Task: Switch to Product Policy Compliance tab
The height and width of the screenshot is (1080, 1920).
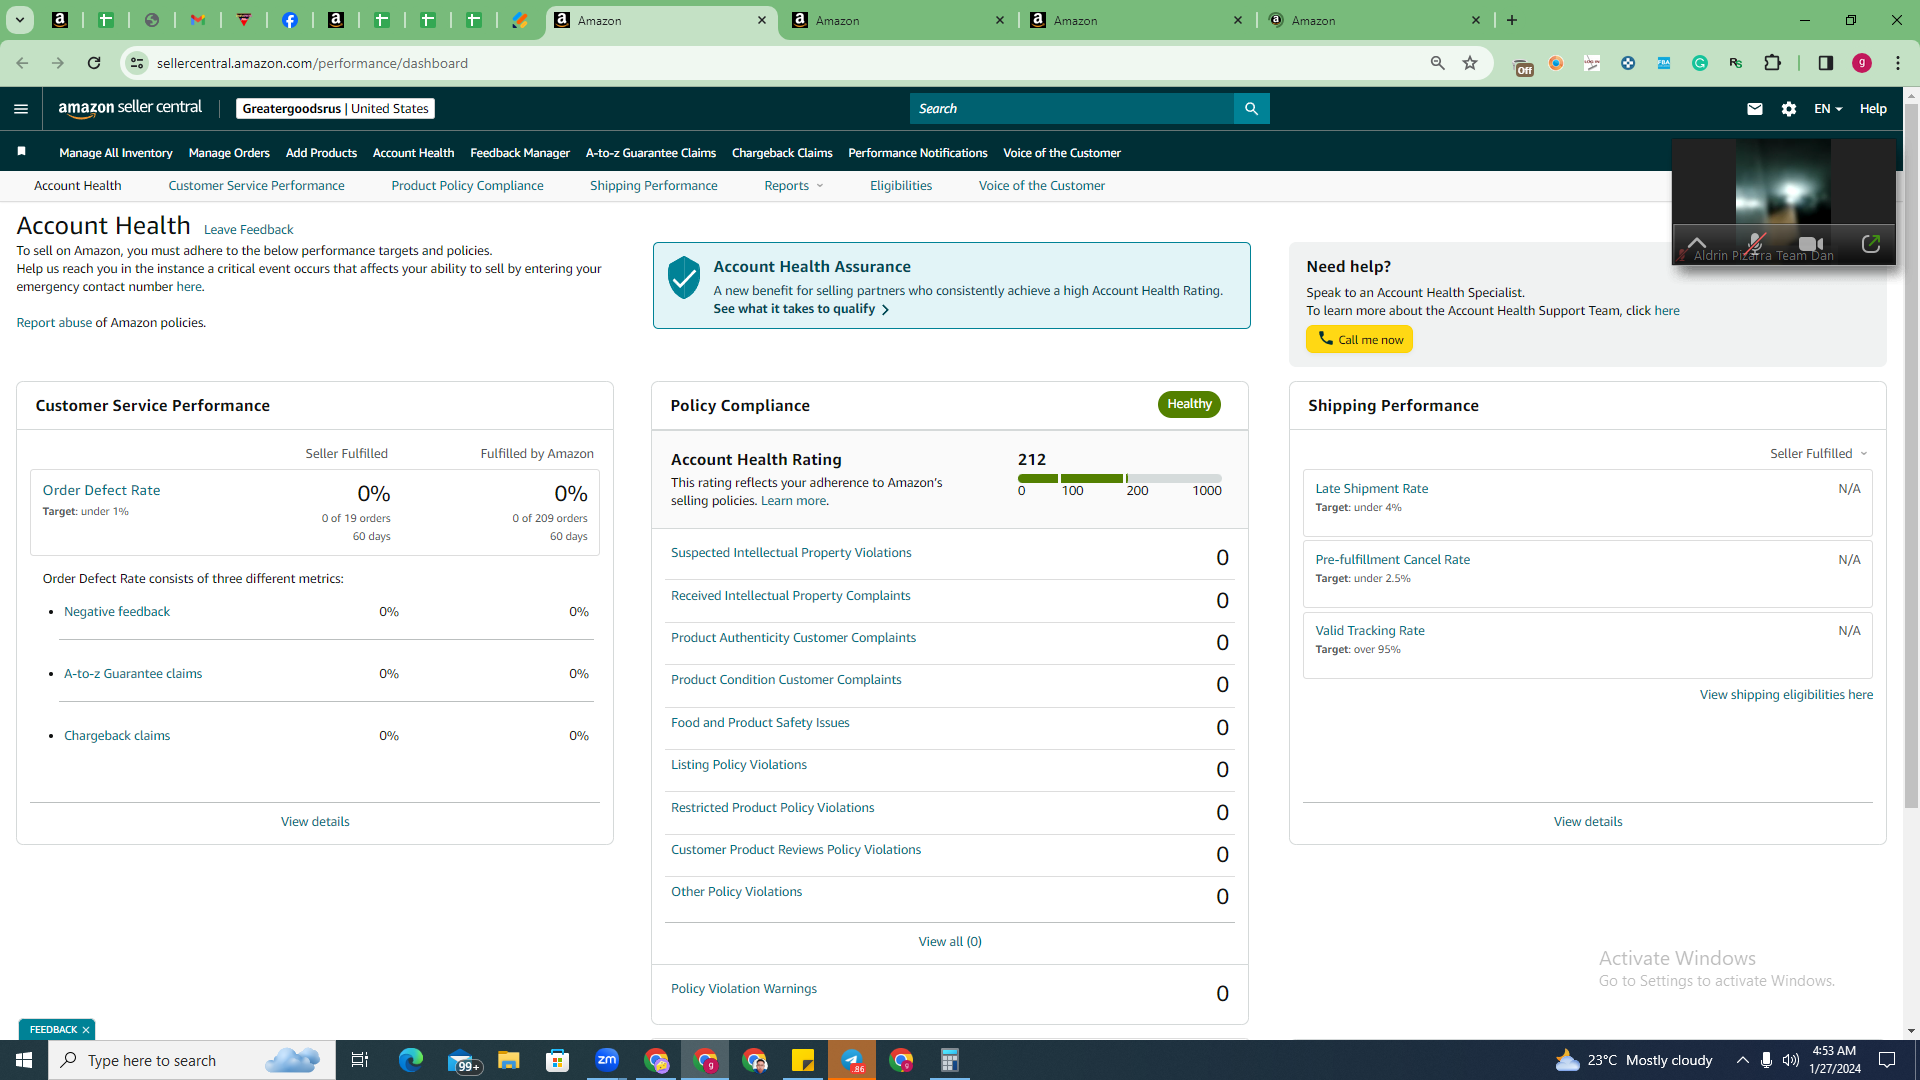Action: click(467, 186)
